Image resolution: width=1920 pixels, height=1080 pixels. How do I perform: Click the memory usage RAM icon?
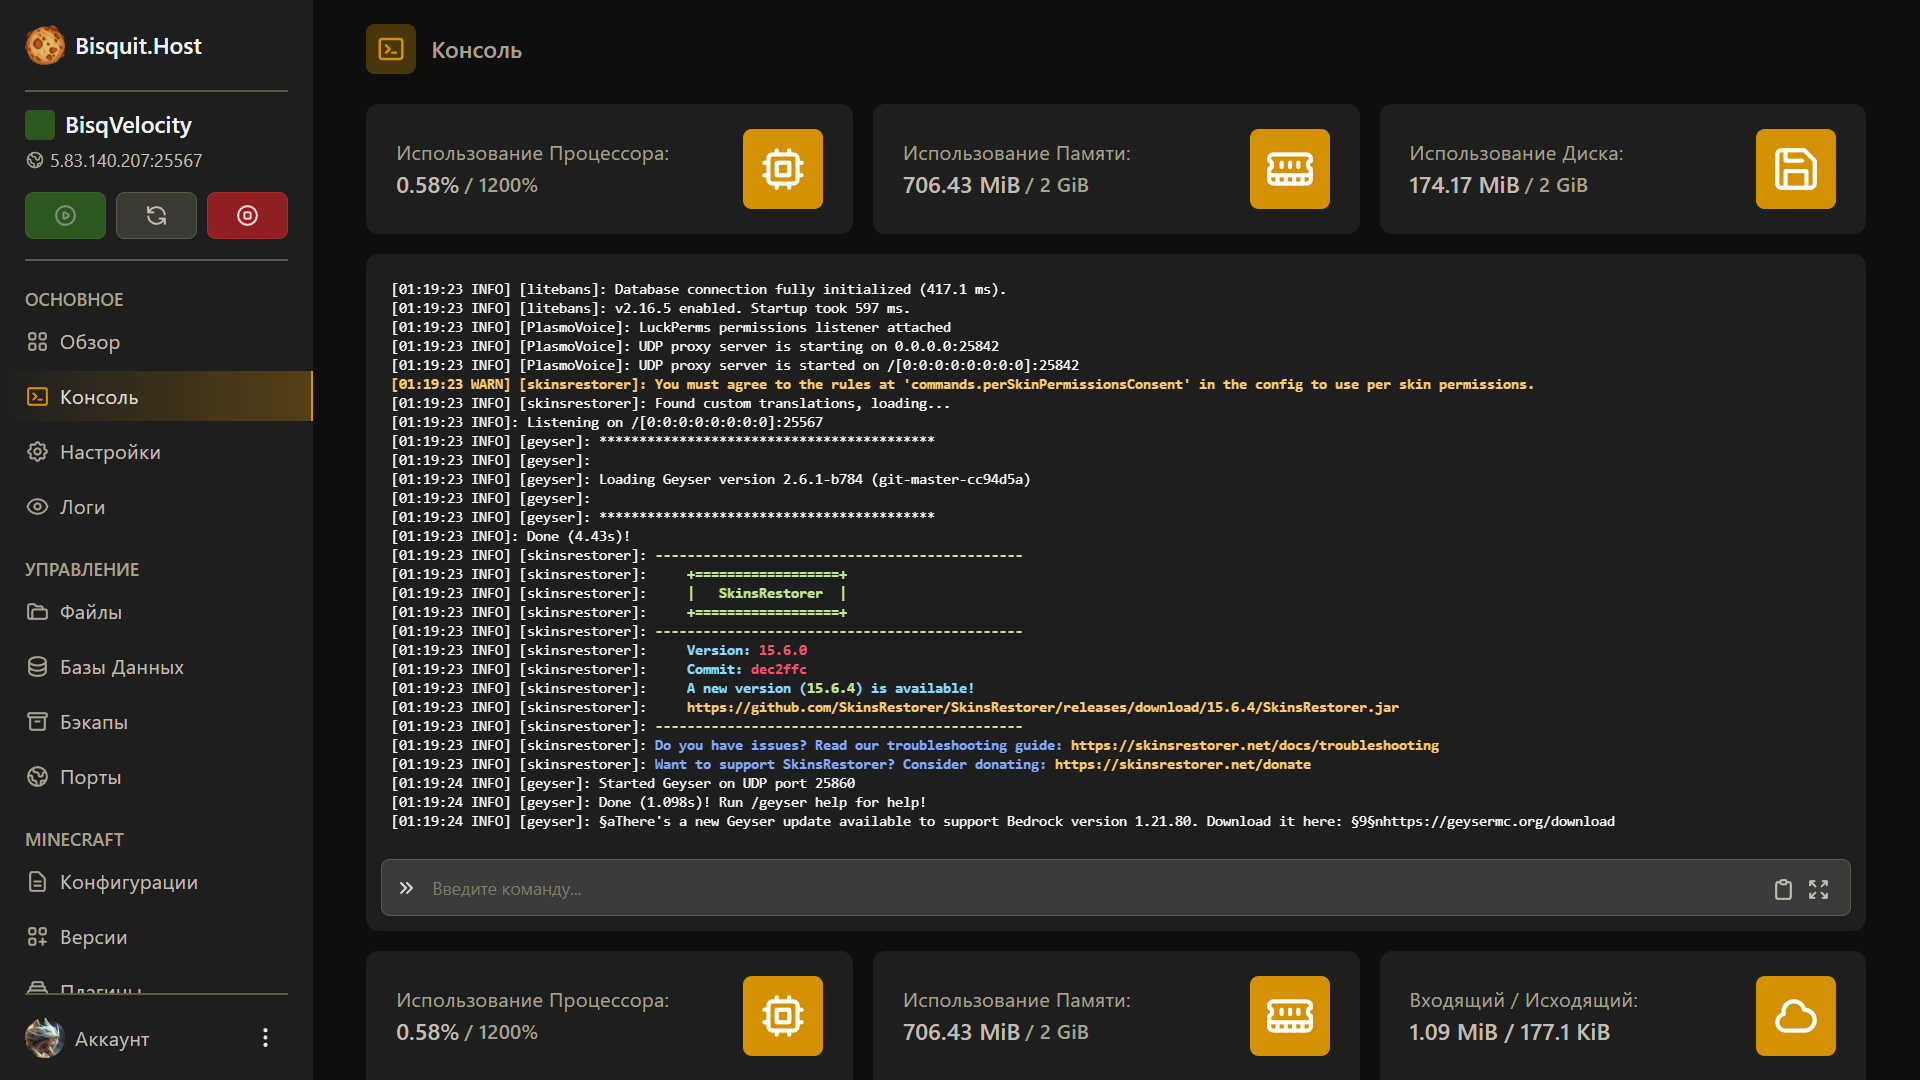[x=1289, y=169]
